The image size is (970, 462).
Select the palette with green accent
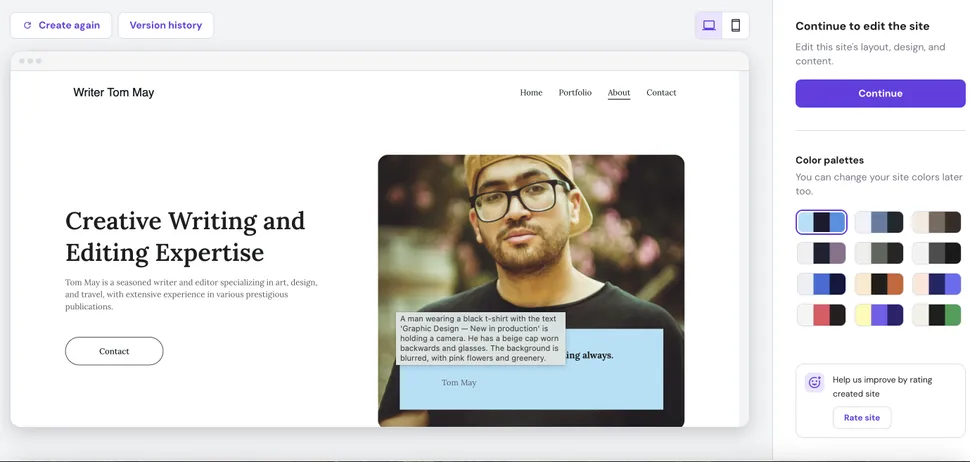(x=936, y=315)
